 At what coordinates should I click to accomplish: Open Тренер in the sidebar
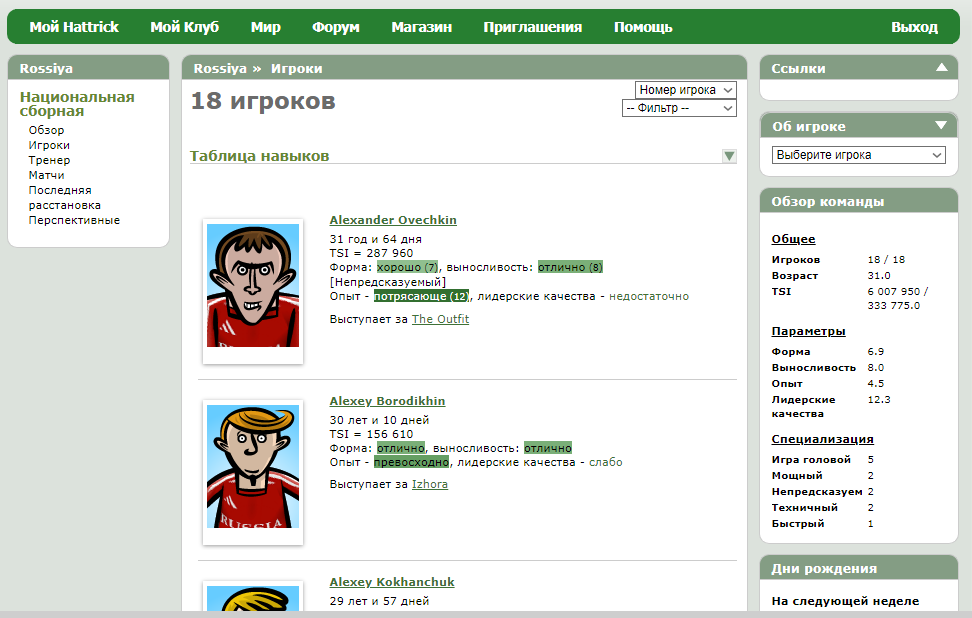(x=49, y=160)
